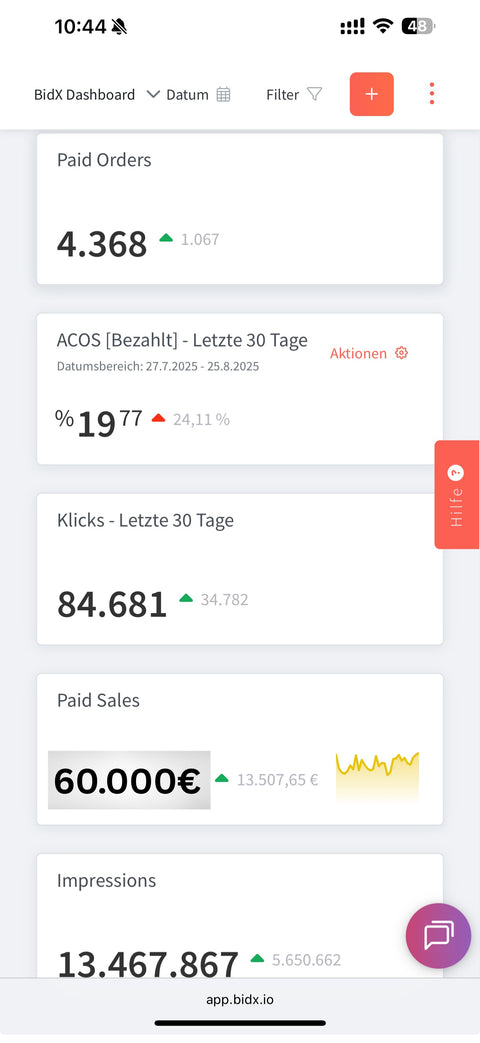Tap the app.bidx.io address bar
Image resolution: width=480 pixels, height=1043 pixels.
240,999
